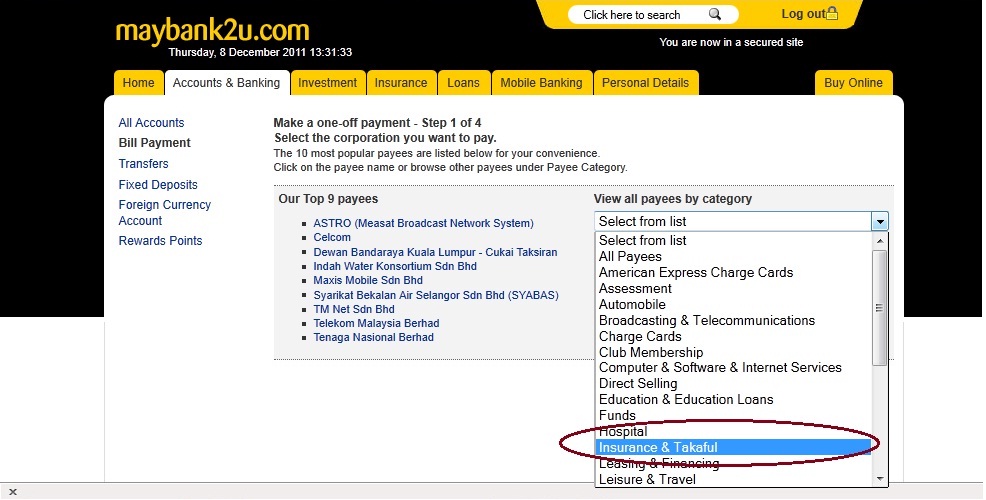Open the Loans tab
The height and width of the screenshot is (500, 986).
point(463,83)
